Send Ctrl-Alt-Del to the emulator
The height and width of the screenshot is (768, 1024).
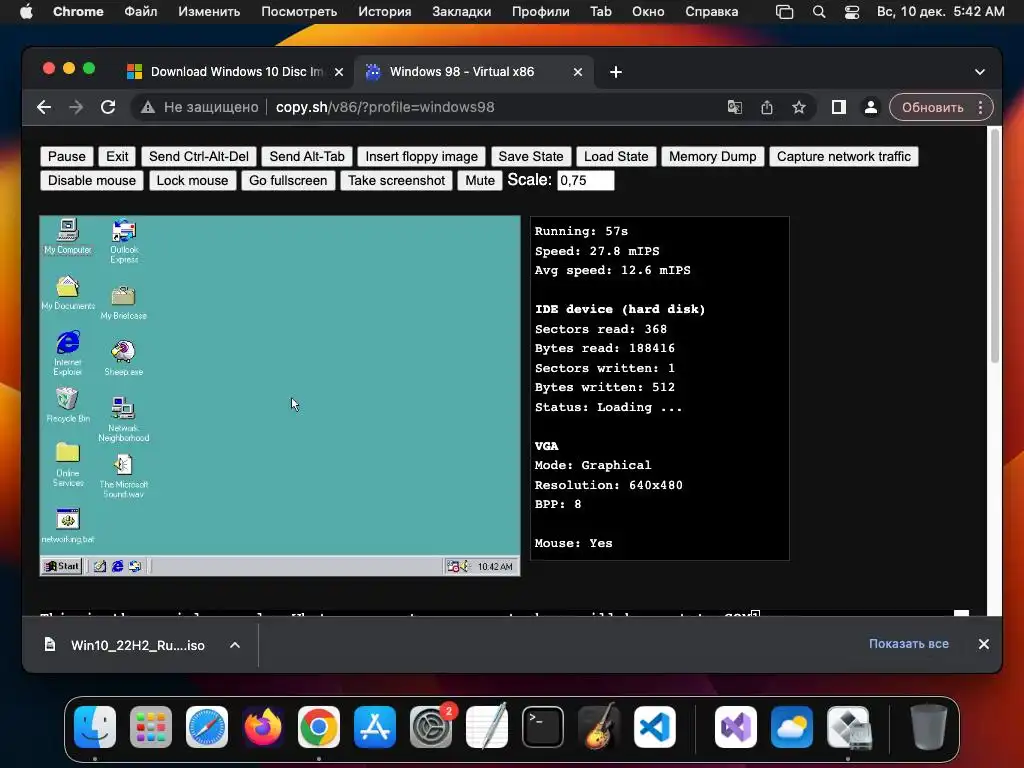199,156
